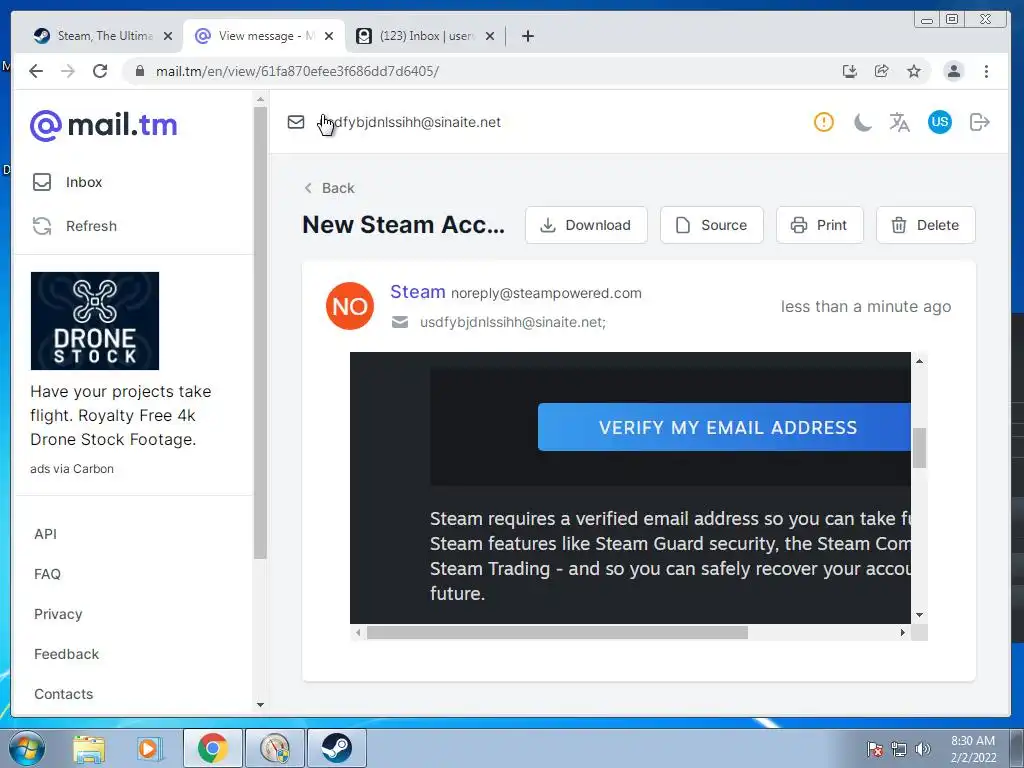Click the email body vertical scrollbar thumb
1024x768 pixels.
pos(919,448)
